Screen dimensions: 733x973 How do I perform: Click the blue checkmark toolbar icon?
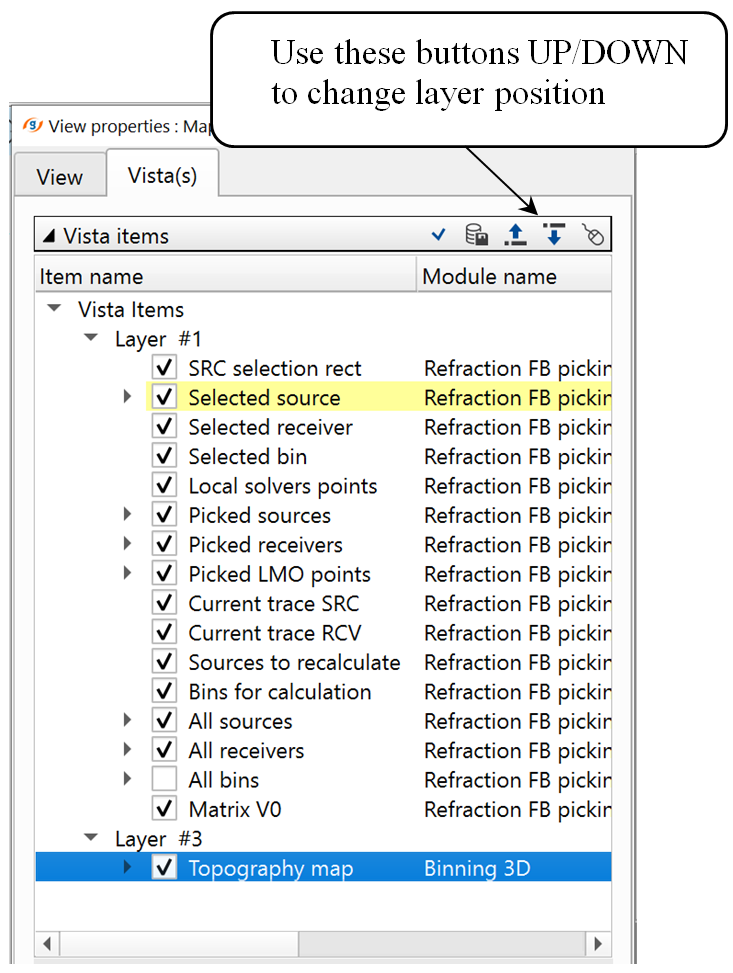(x=438, y=235)
